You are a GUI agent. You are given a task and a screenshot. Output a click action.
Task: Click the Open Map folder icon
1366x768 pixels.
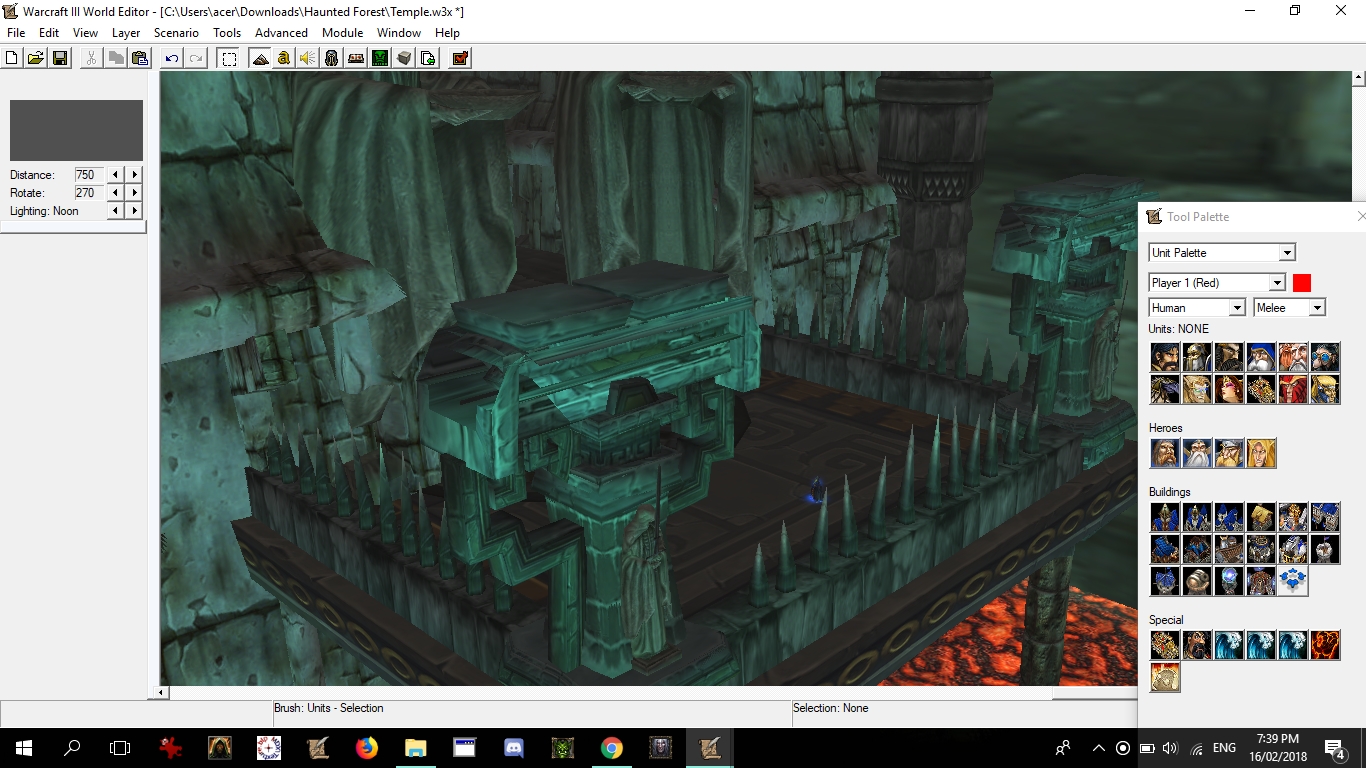pos(36,58)
